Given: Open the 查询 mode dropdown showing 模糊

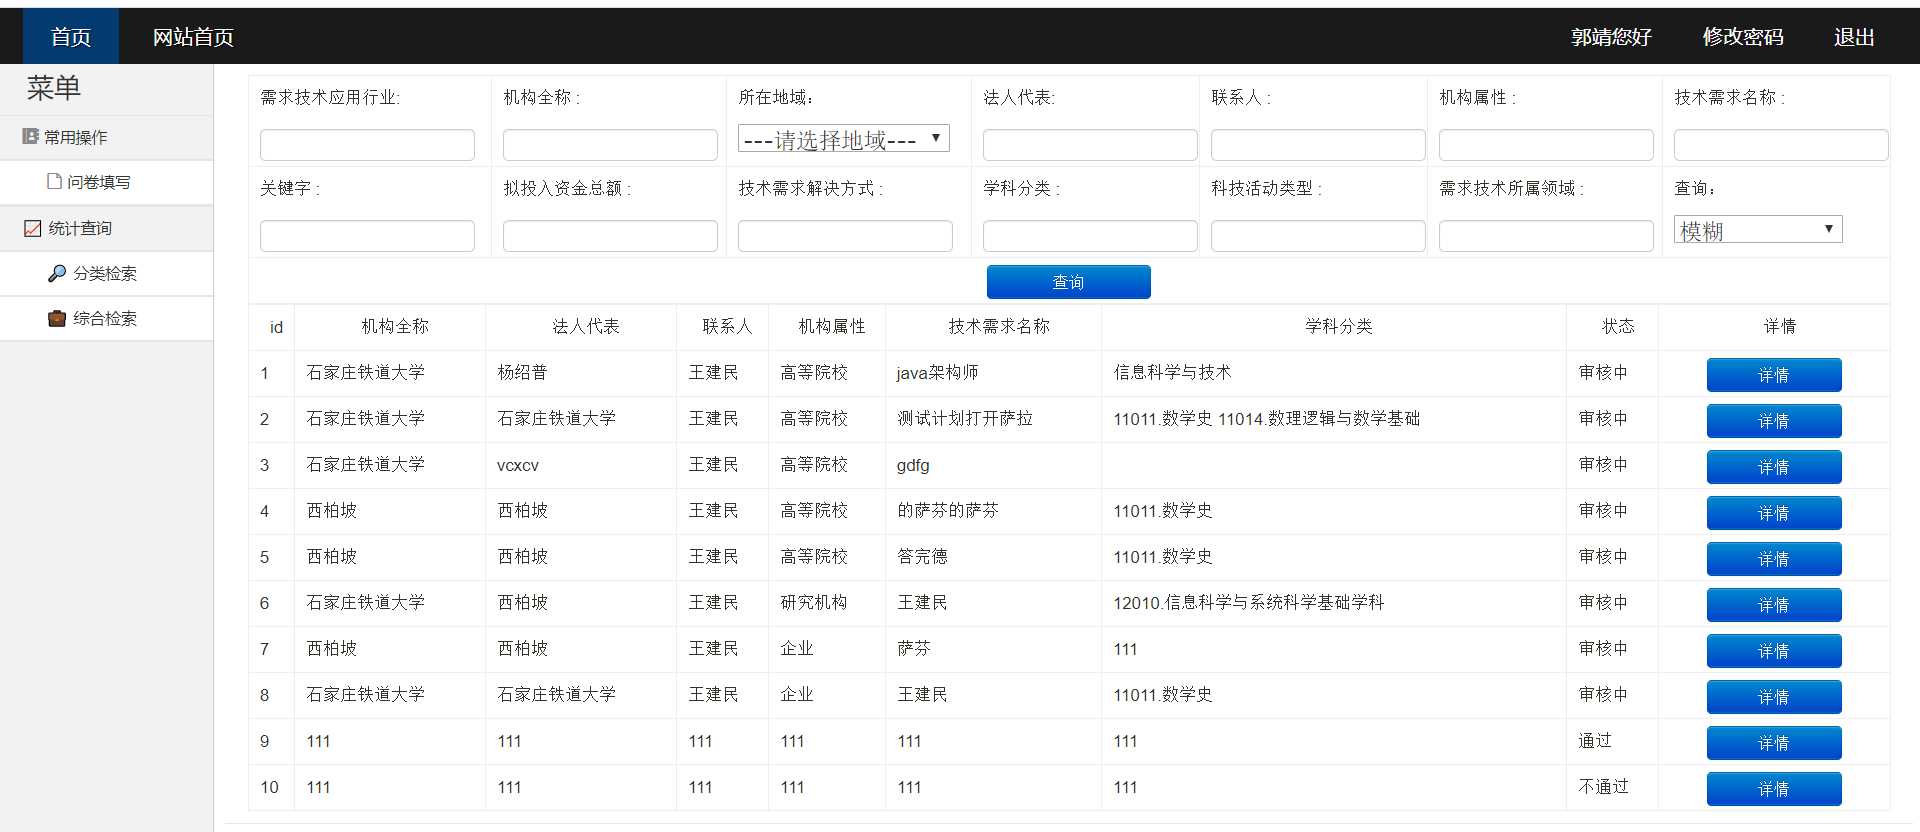Looking at the screenshot, I should point(1758,230).
